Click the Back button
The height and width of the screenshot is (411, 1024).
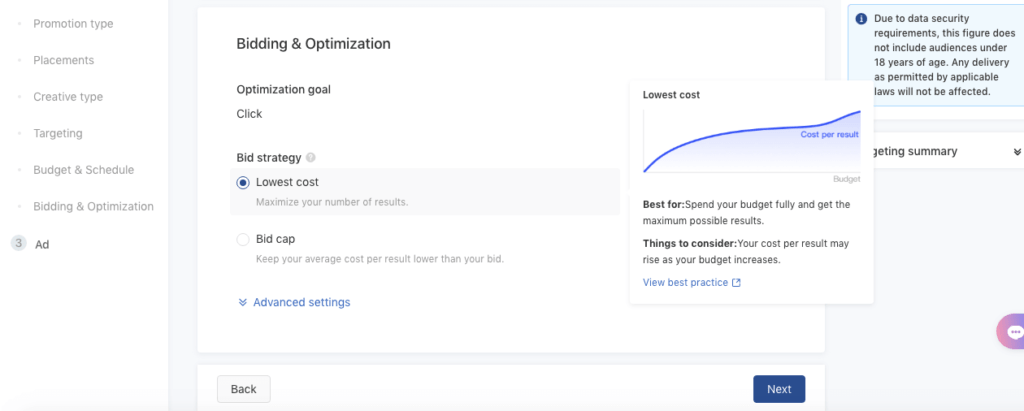pyautogui.click(x=244, y=389)
